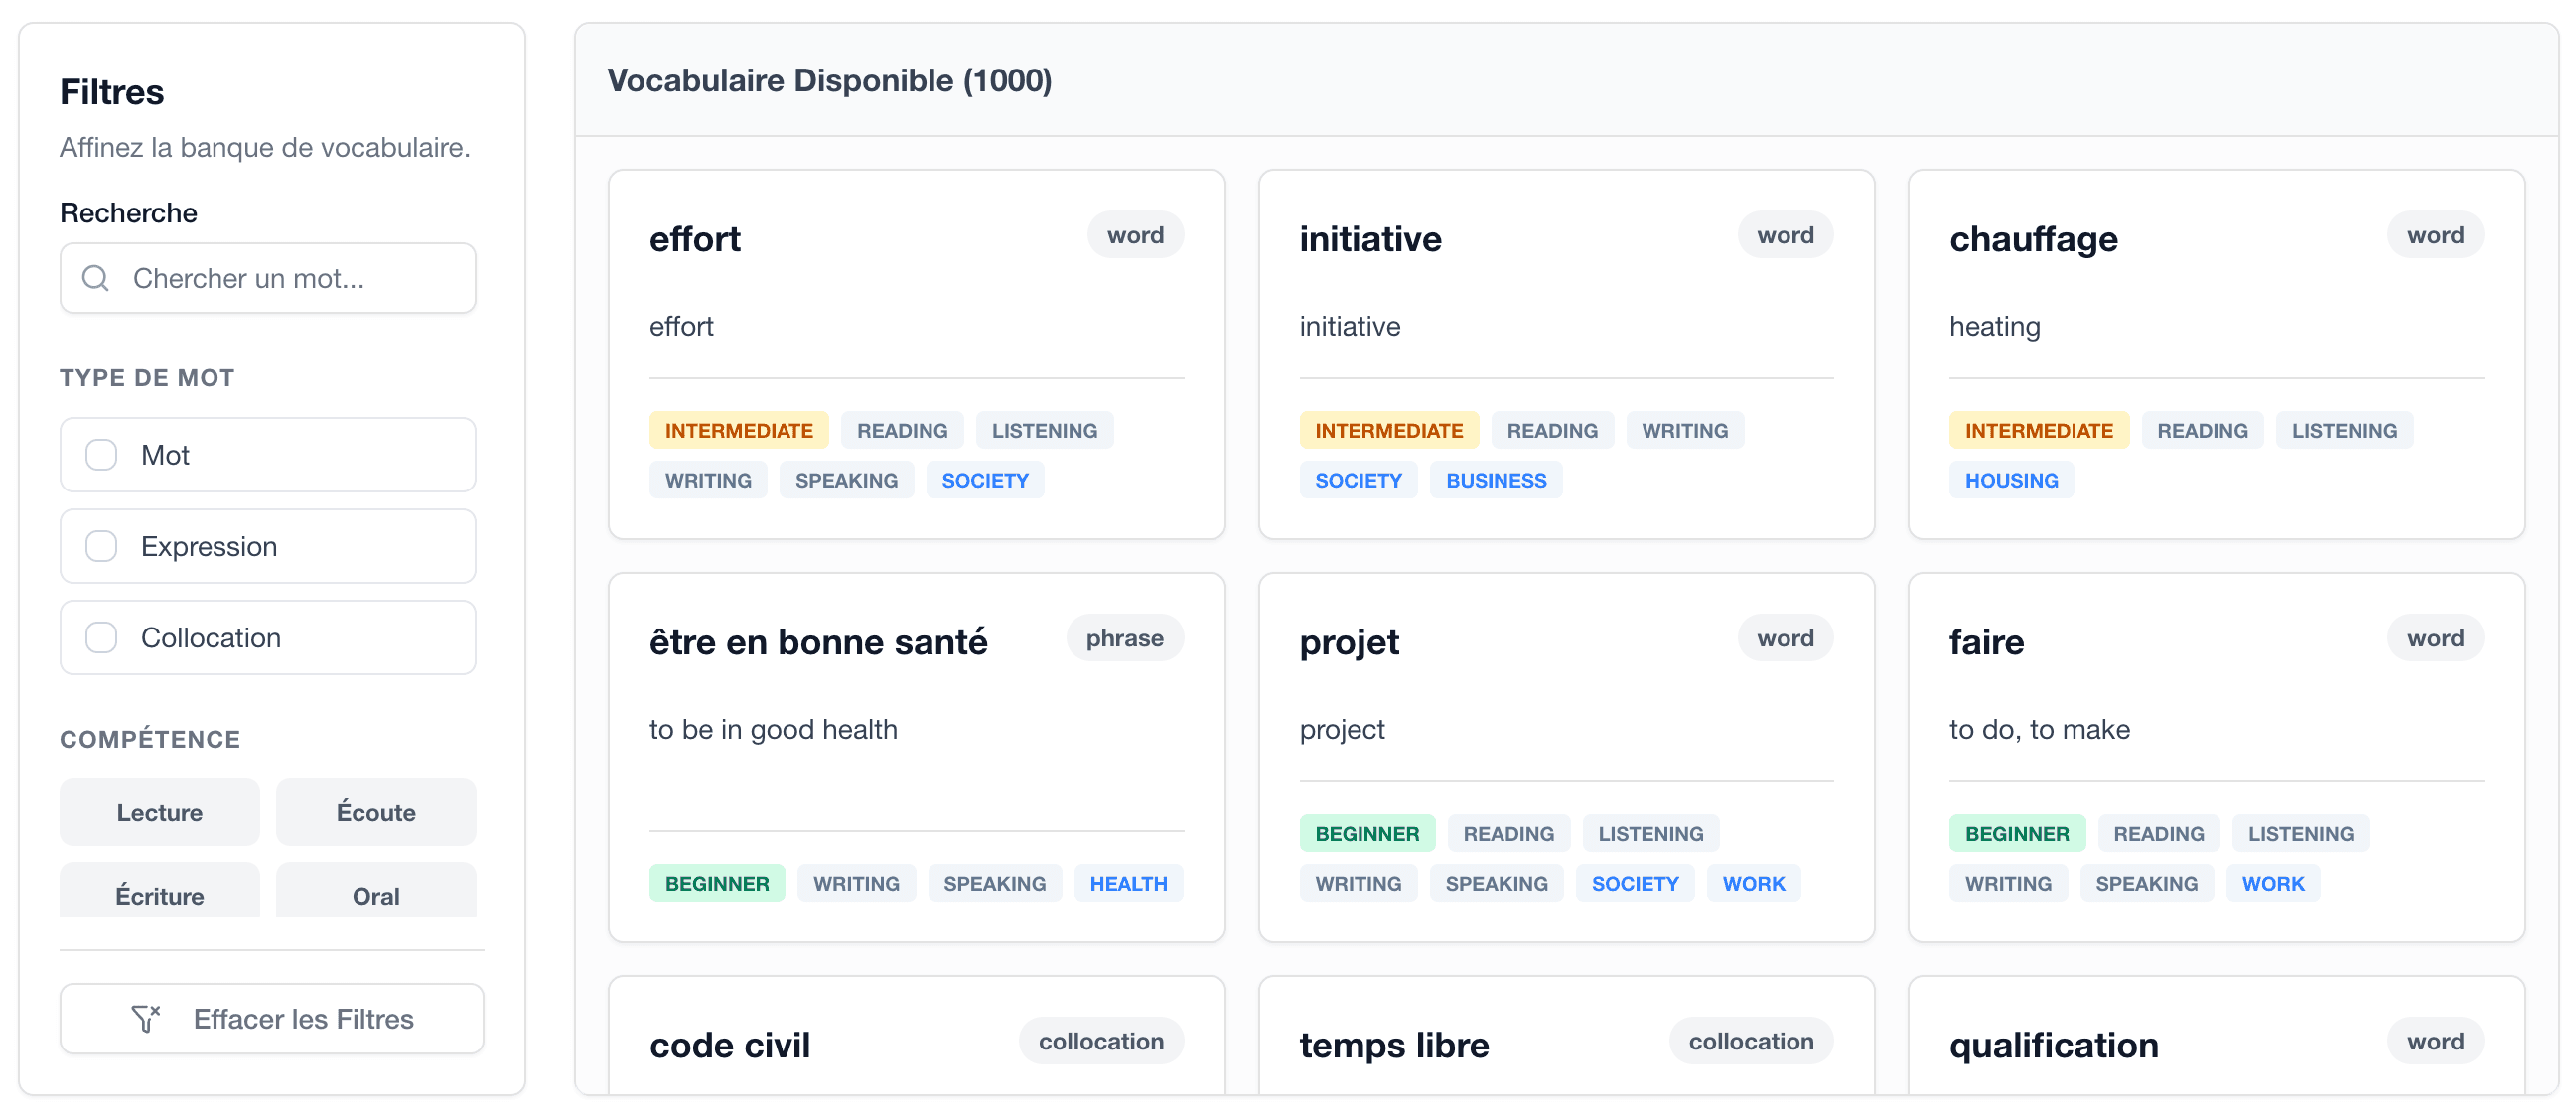Select the Écoute skill filter

point(376,812)
